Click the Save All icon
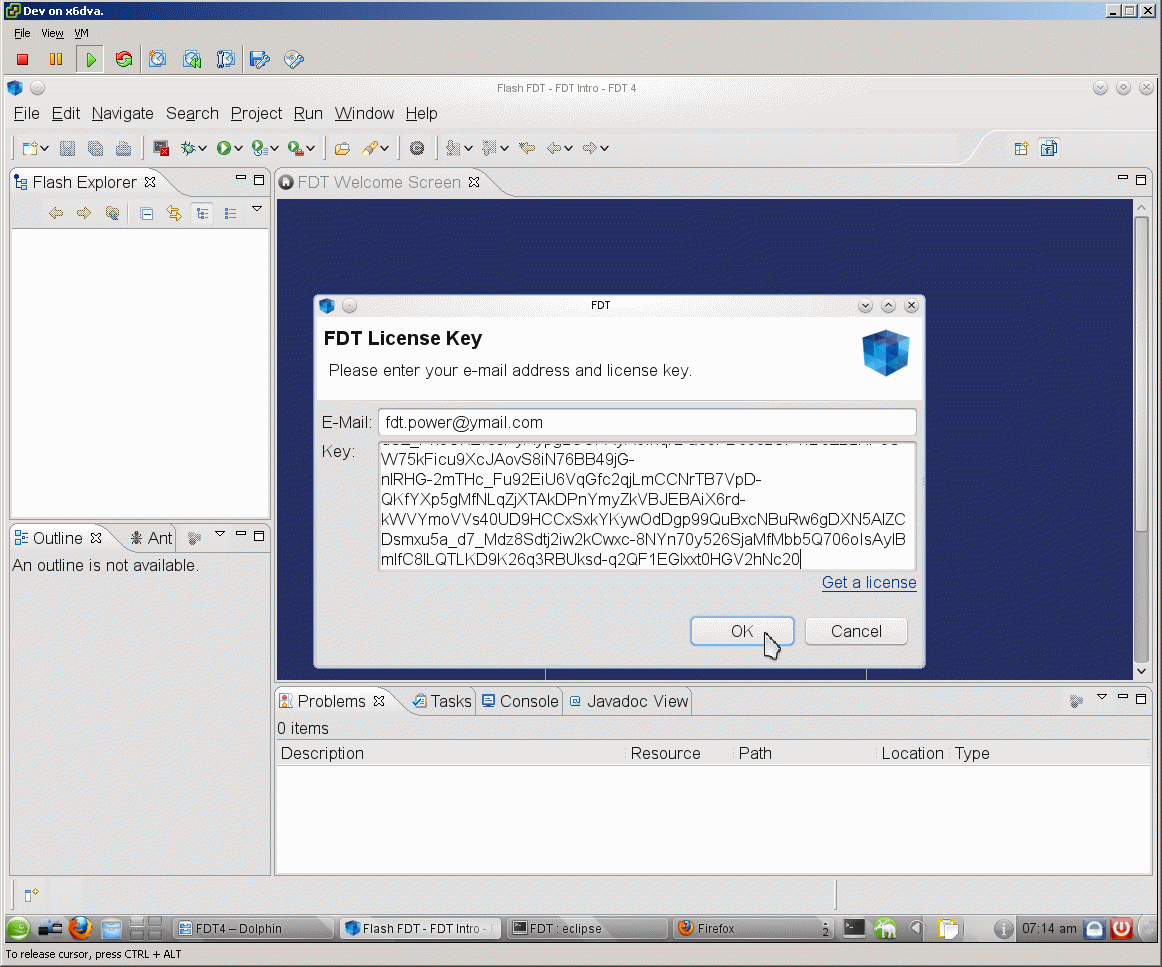The image size is (1162, 967). [x=96, y=148]
